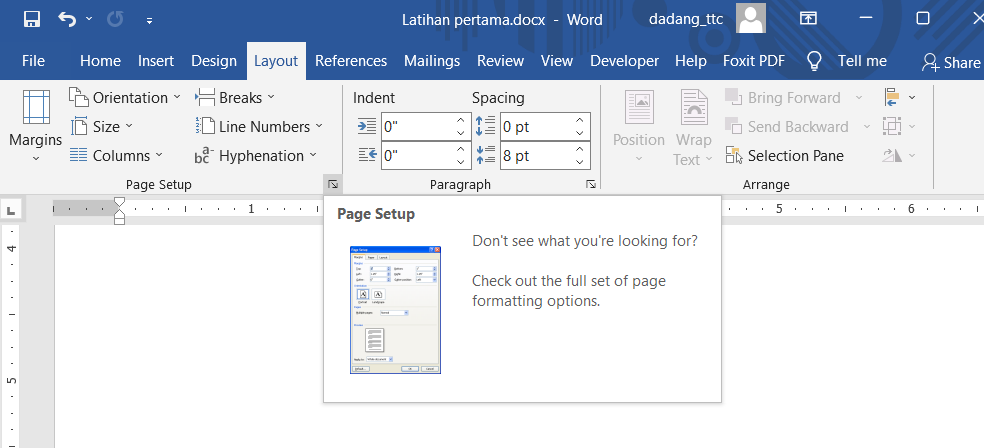
Task: Click the right Indent value field
Action: click(x=417, y=156)
